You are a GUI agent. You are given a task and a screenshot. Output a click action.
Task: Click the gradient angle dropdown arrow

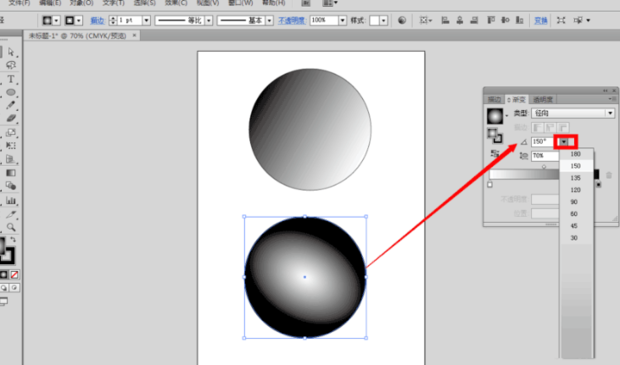[x=564, y=142]
